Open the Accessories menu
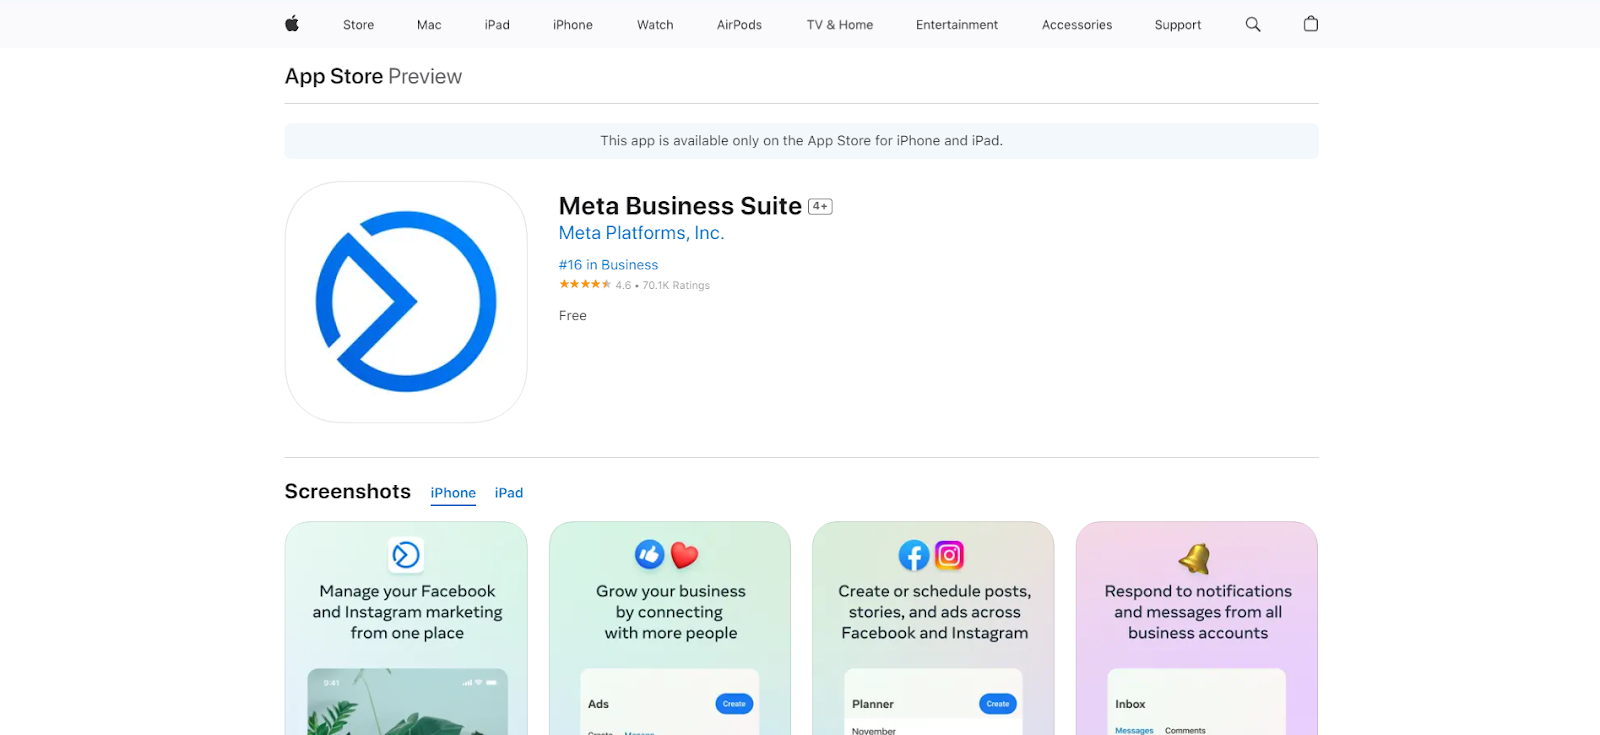This screenshot has width=1600, height=735. (1077, 25)
